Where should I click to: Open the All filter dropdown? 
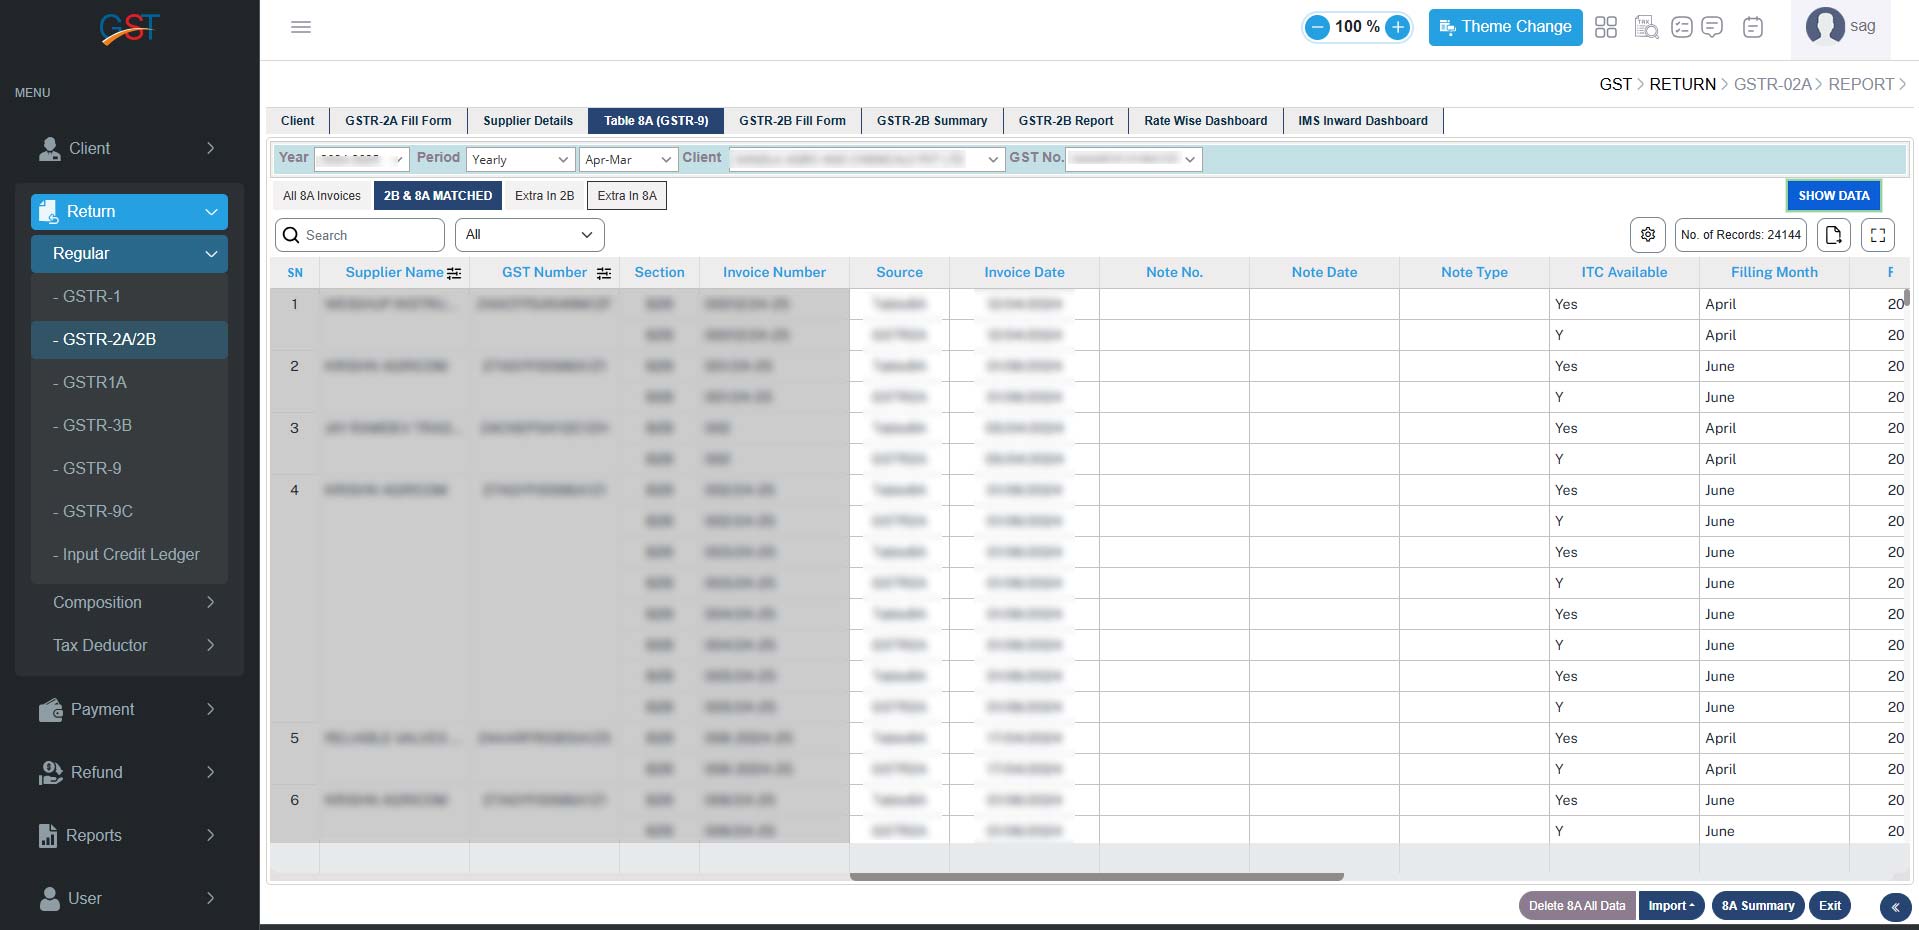point(529,235)
